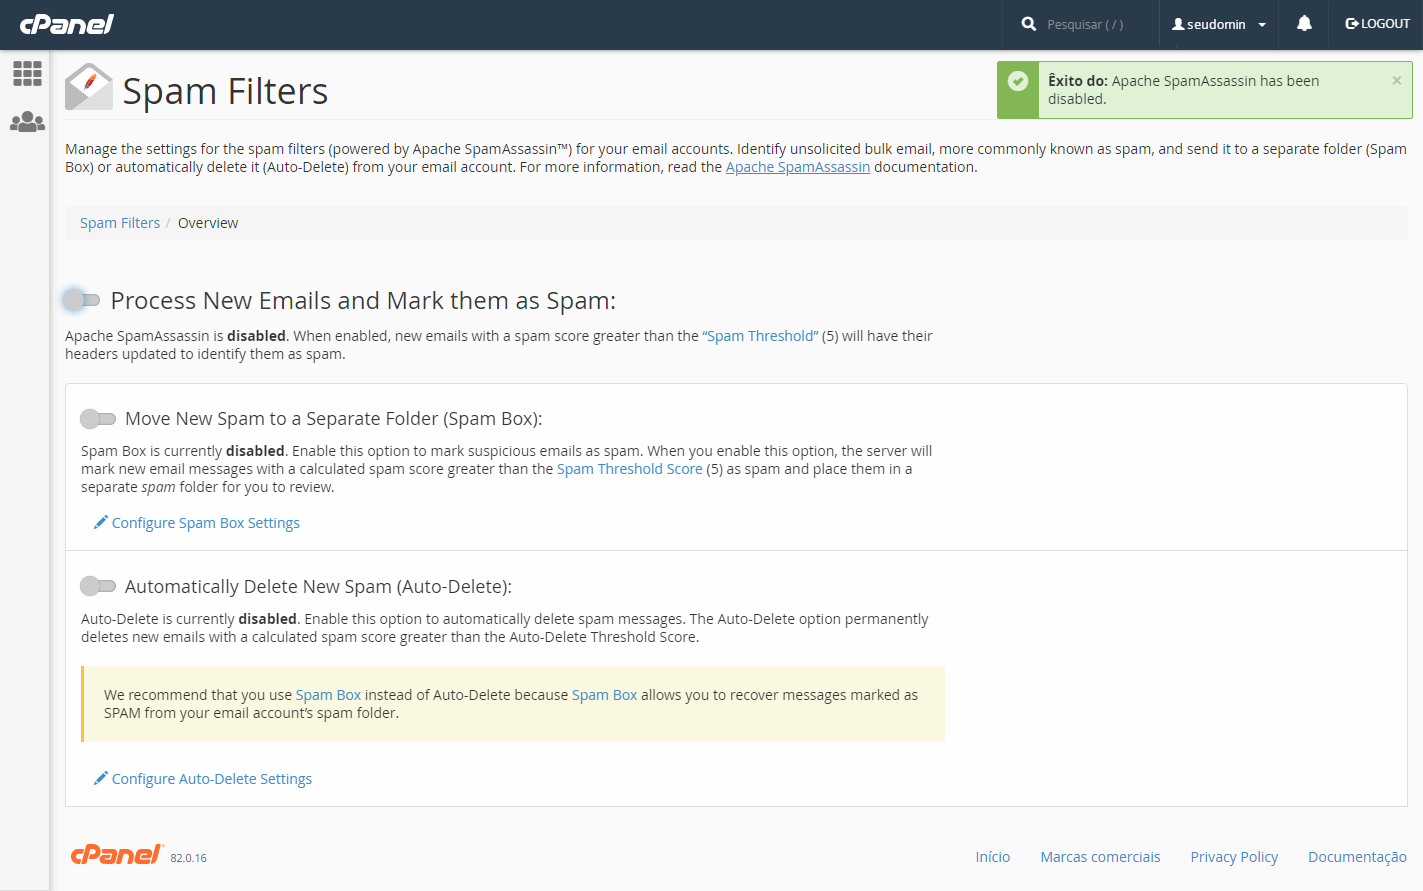This screenshot has height=891, width=1423.
Task: Expand the seudomin user dropdown
Action: (x=1219, y=24)
